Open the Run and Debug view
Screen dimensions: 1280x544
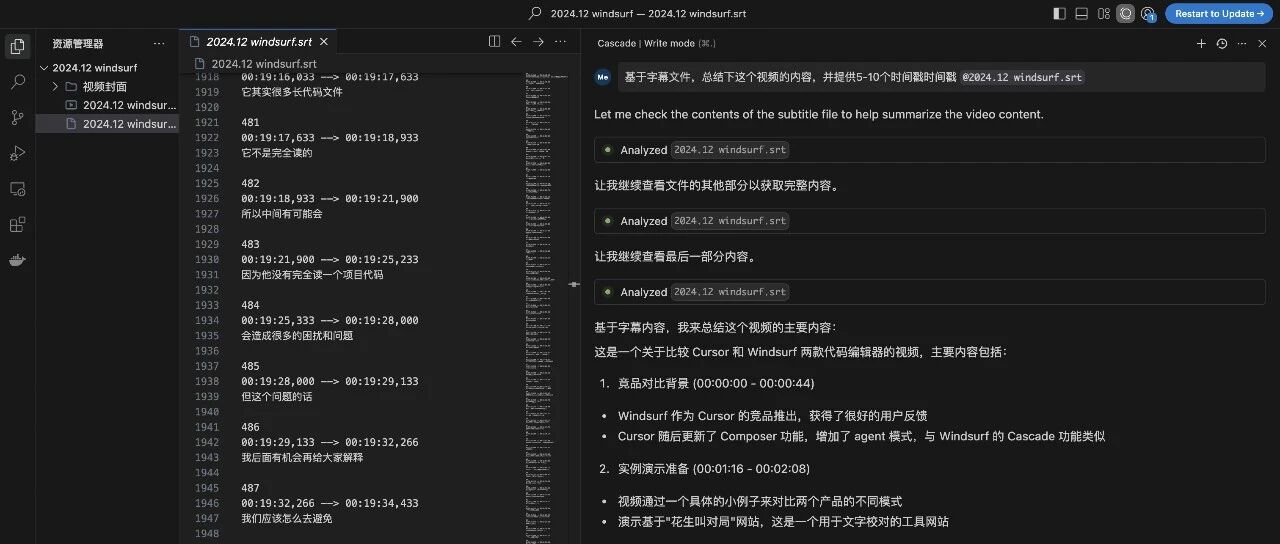coord(17,153)
